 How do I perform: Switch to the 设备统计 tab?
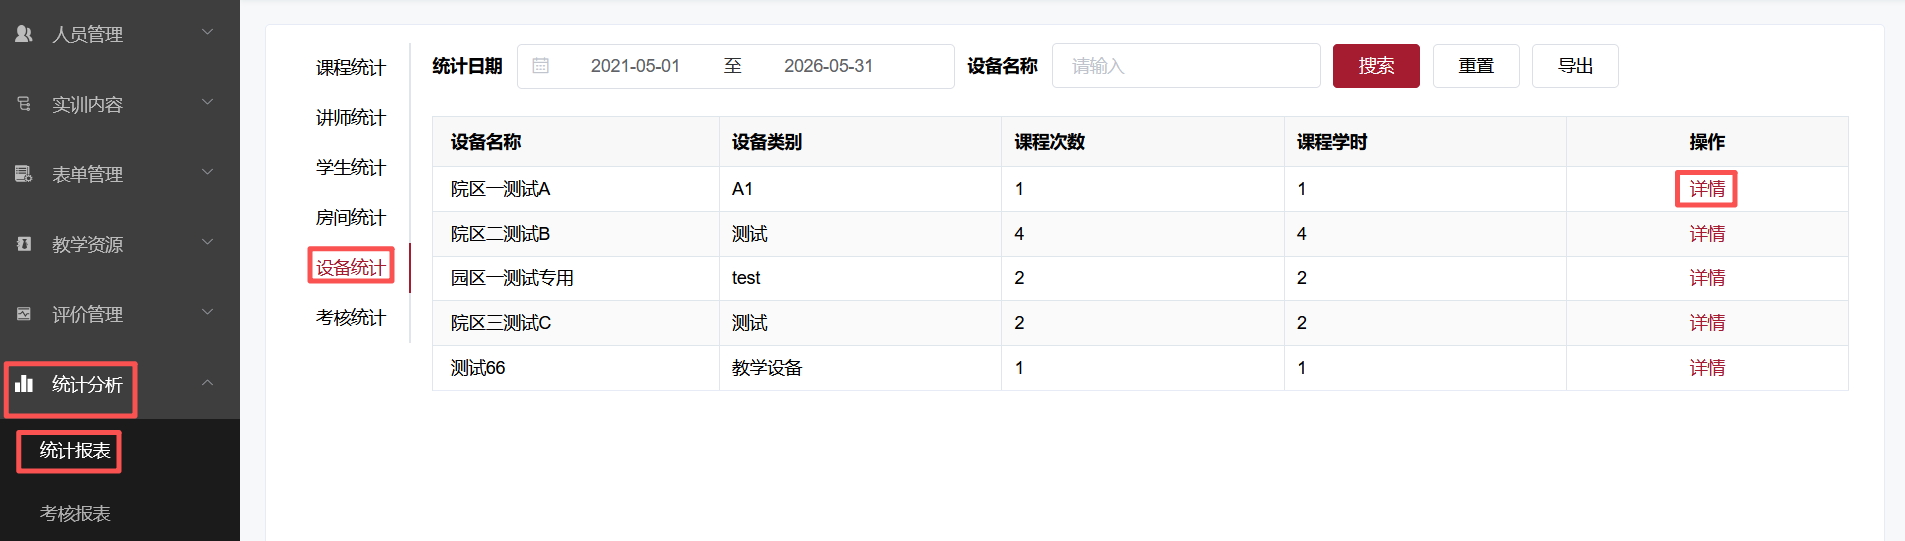point(350,268)
